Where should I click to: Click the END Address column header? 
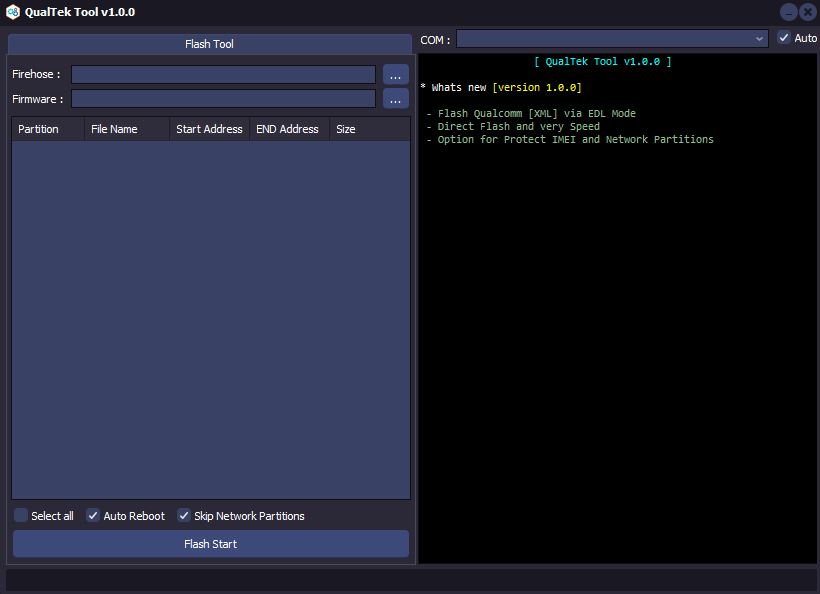[x=289, y=129]
